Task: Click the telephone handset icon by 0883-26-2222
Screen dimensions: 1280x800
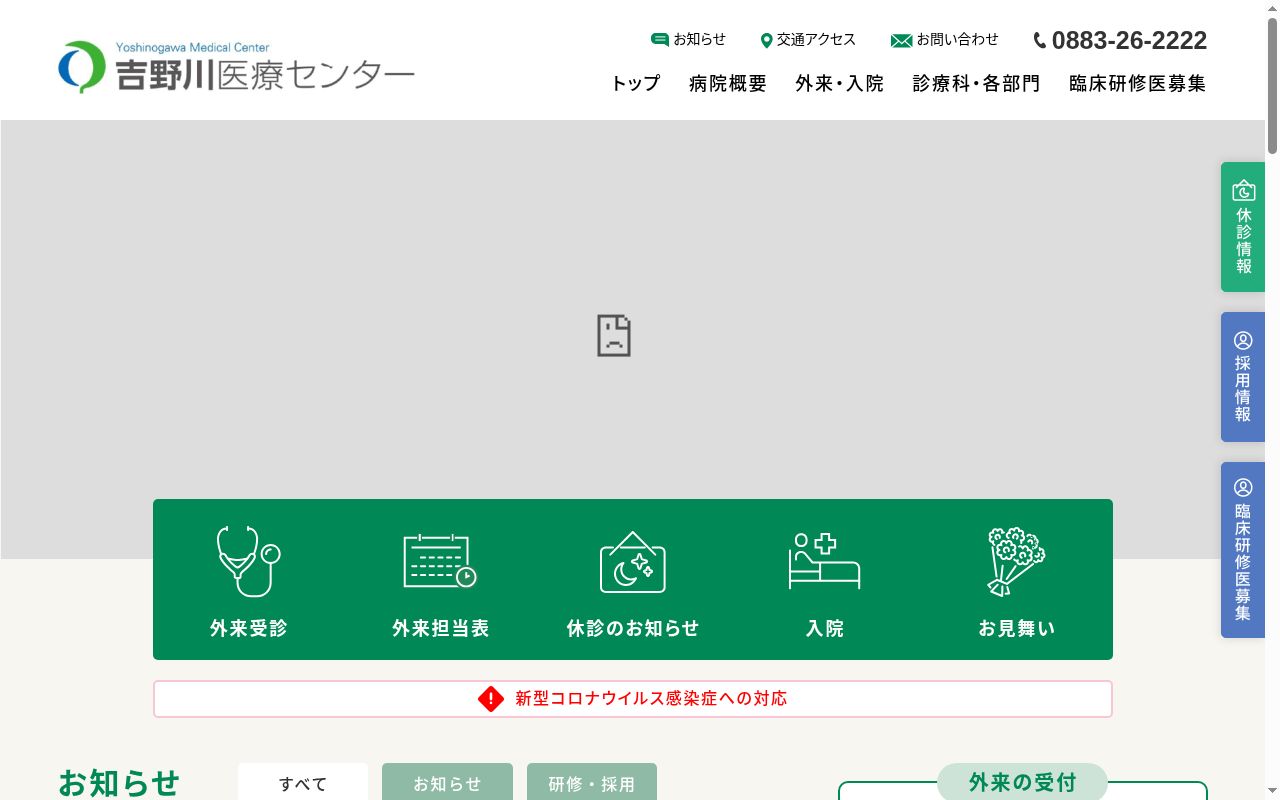Action: 1040,40
